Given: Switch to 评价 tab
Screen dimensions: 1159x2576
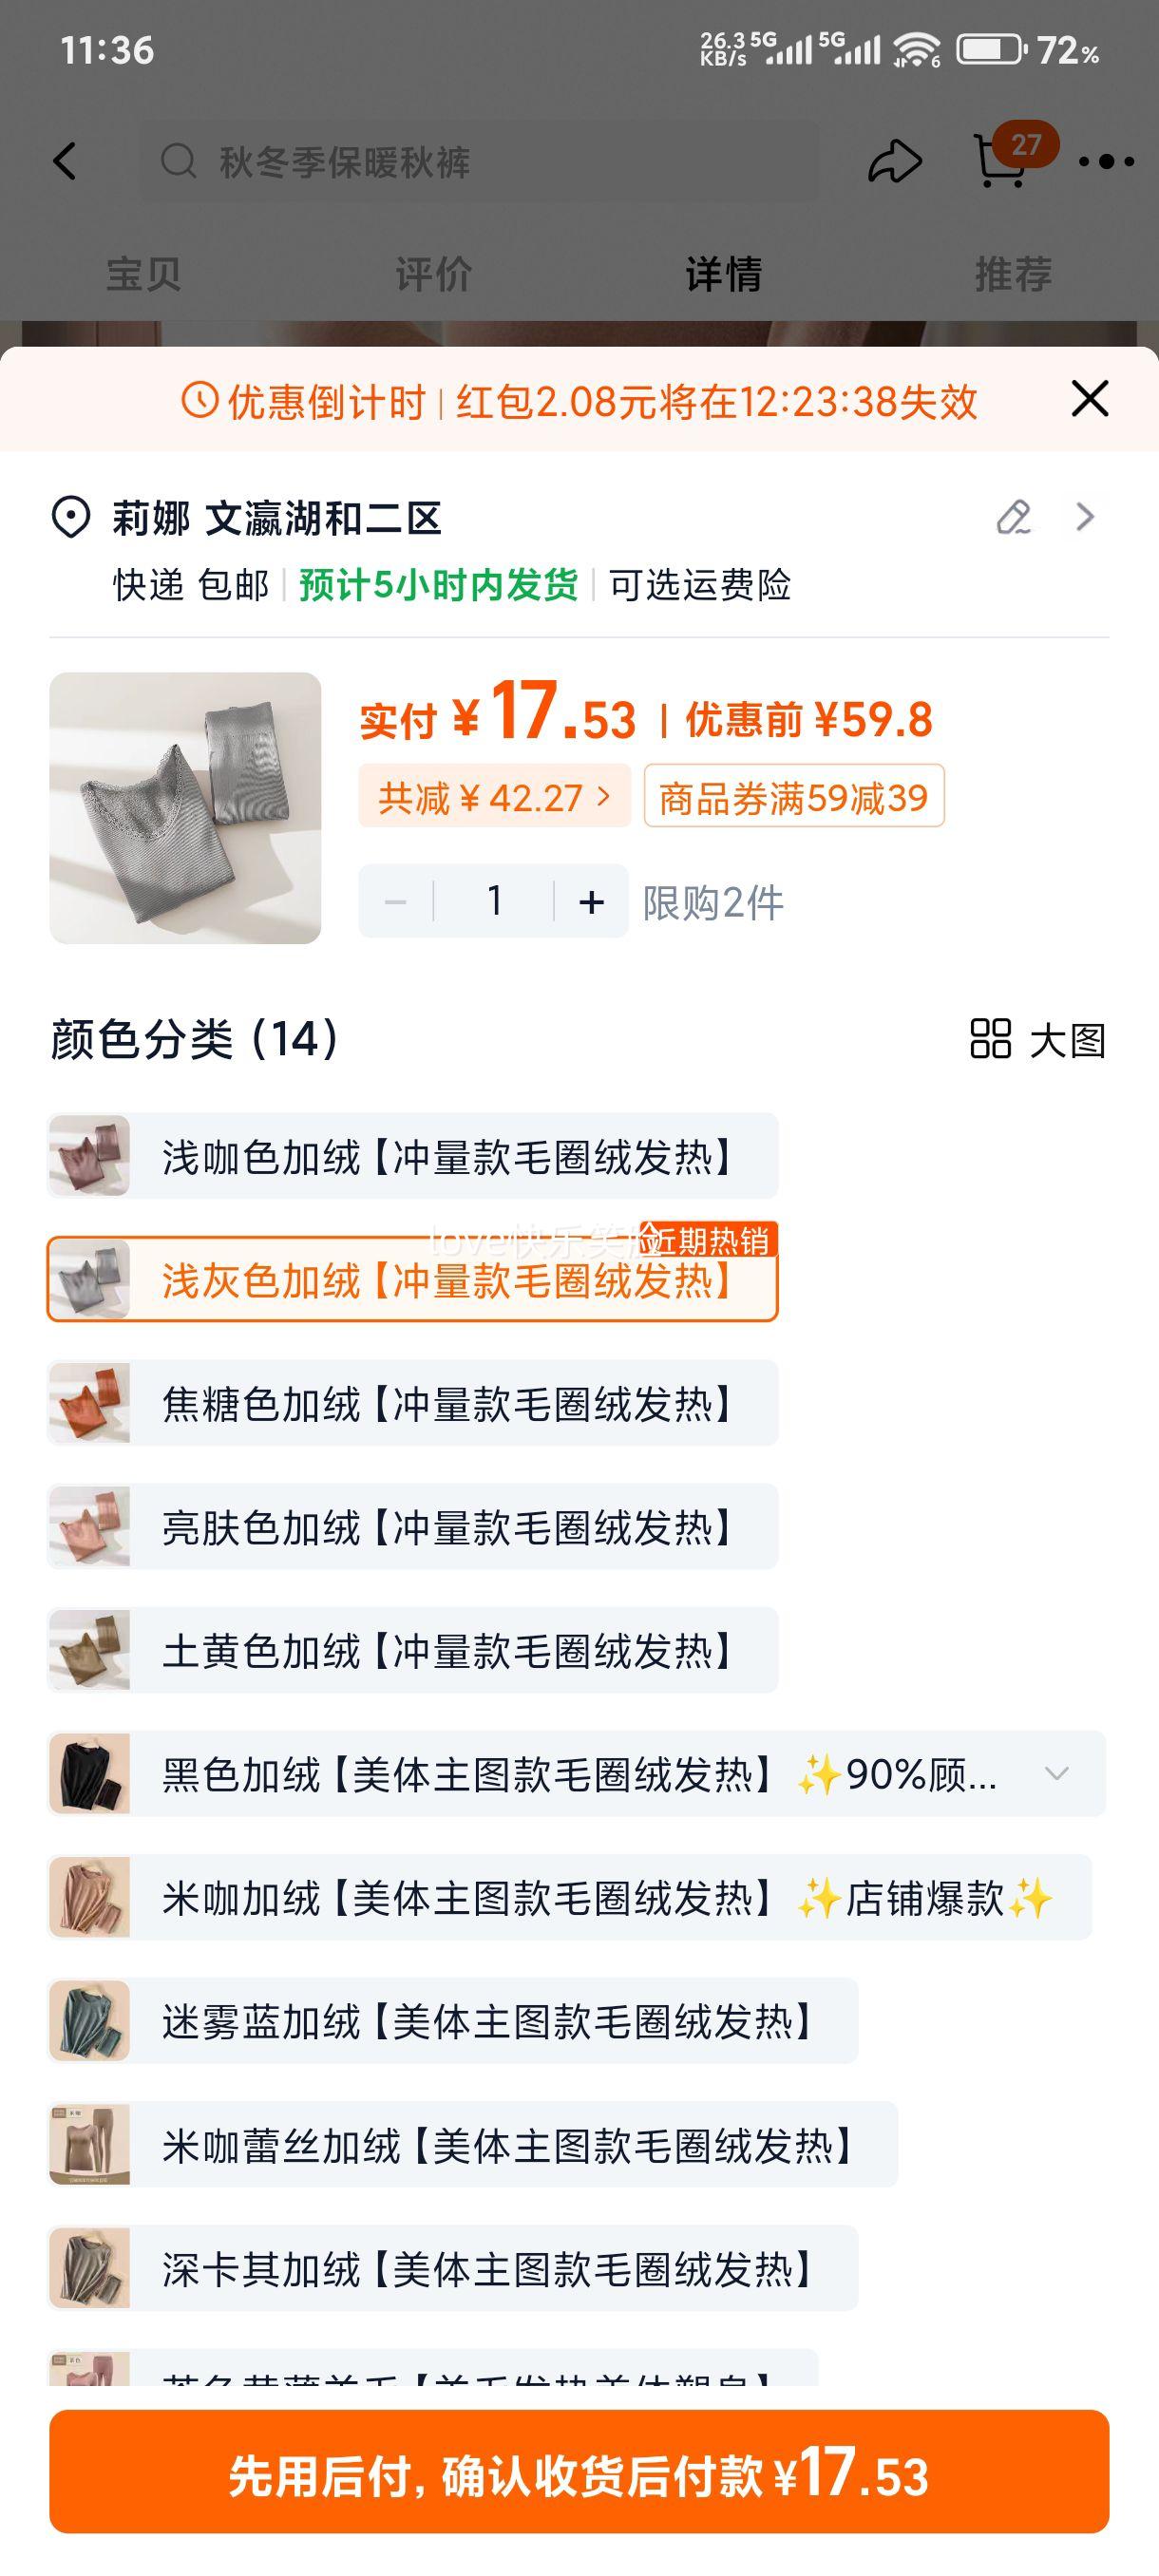Looking at the screenshot, I should [x=434, y=273].
